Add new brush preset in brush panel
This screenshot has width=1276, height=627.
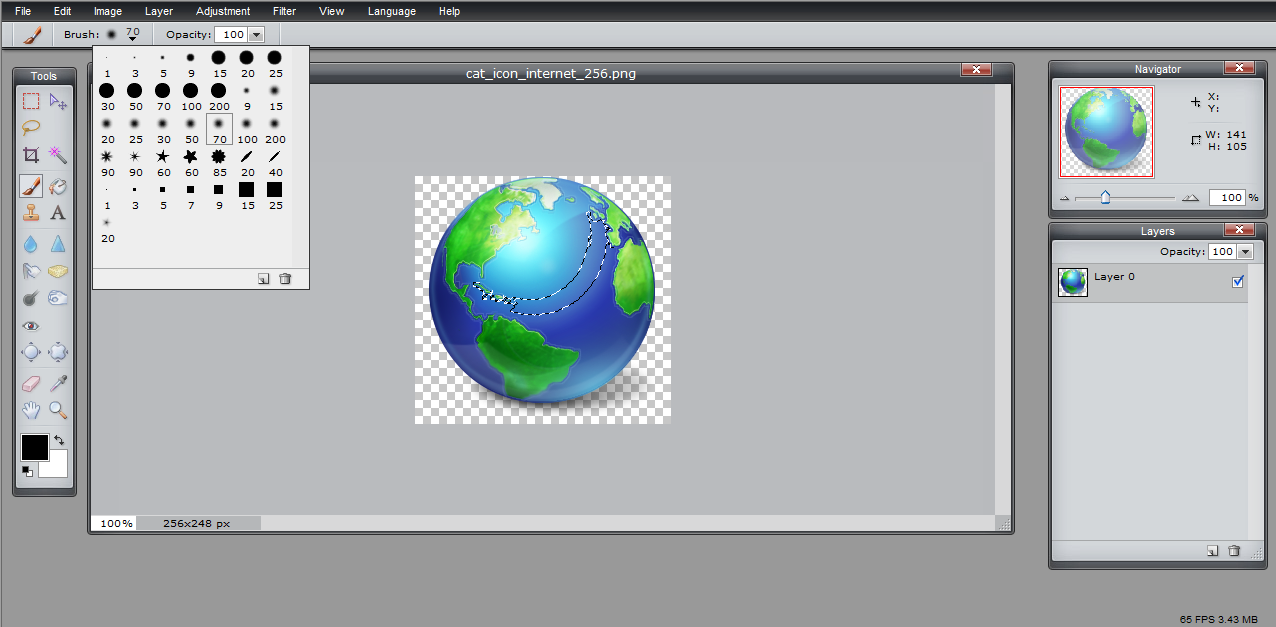pyautogui.click(x=263, y=279)
